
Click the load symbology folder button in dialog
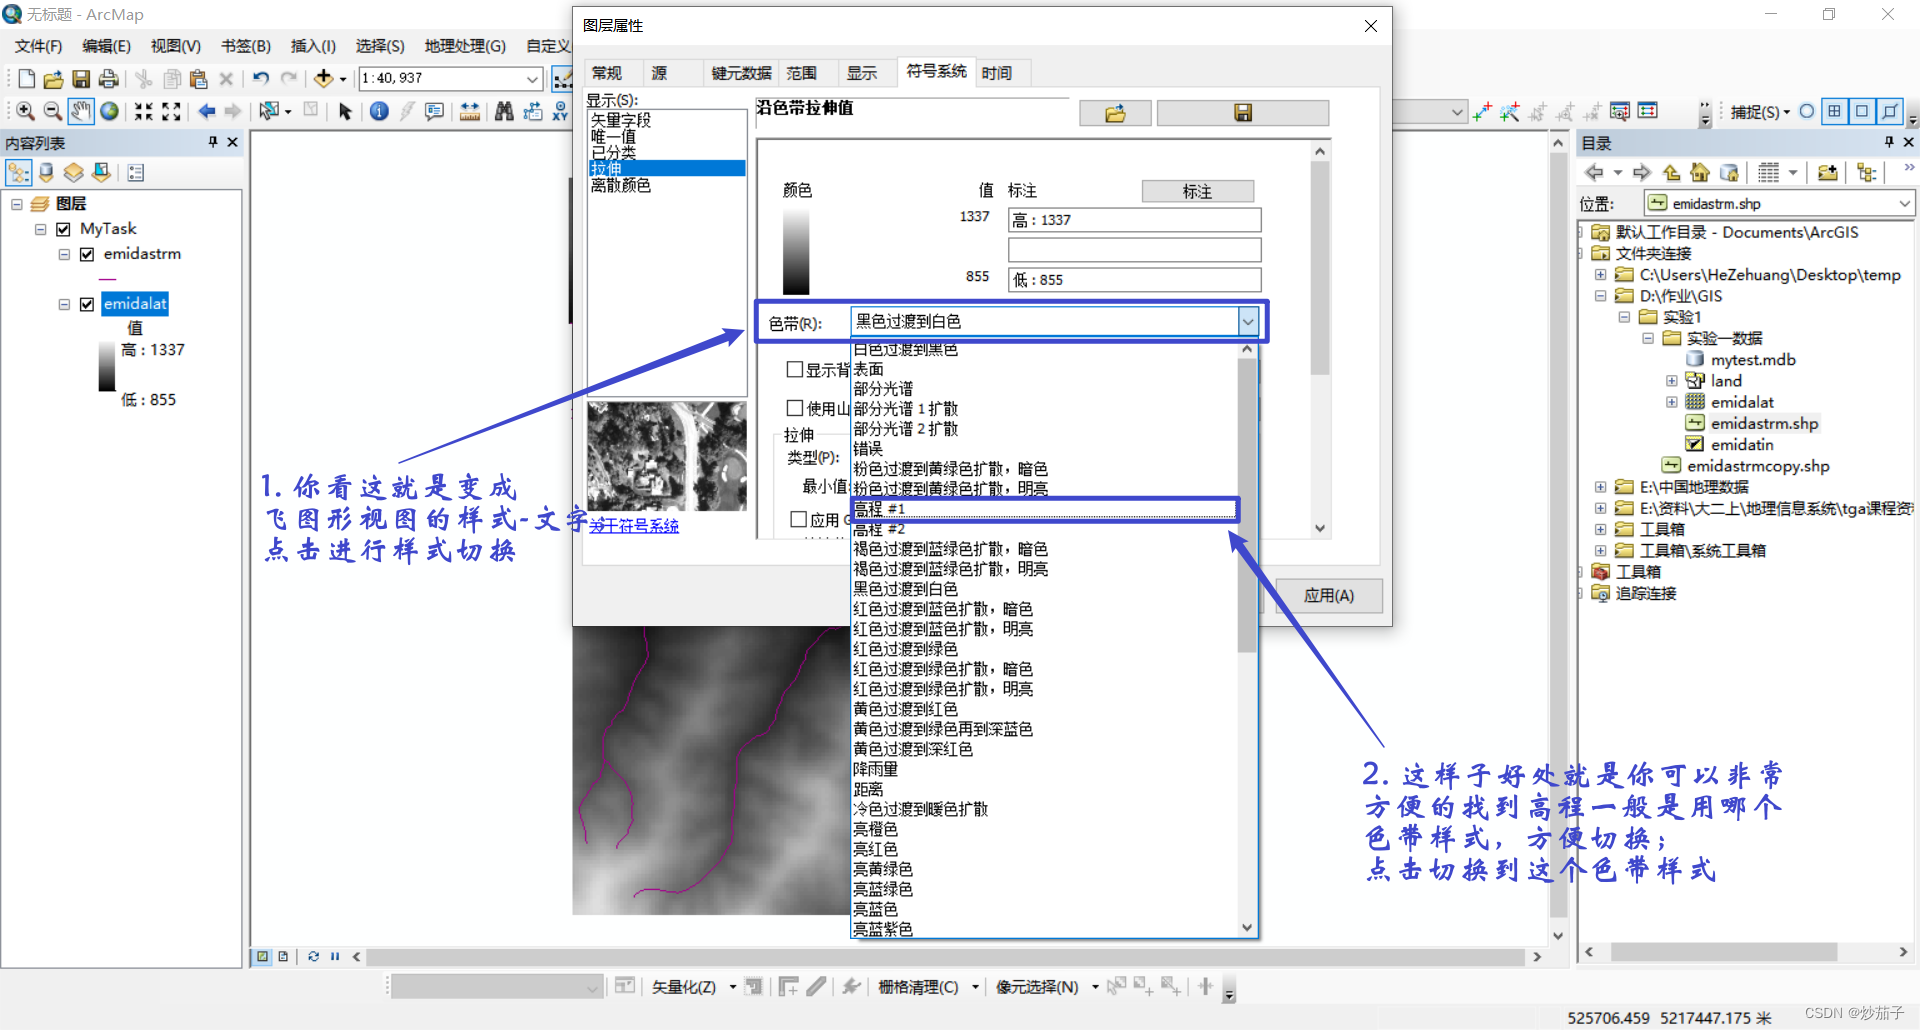1115,113
